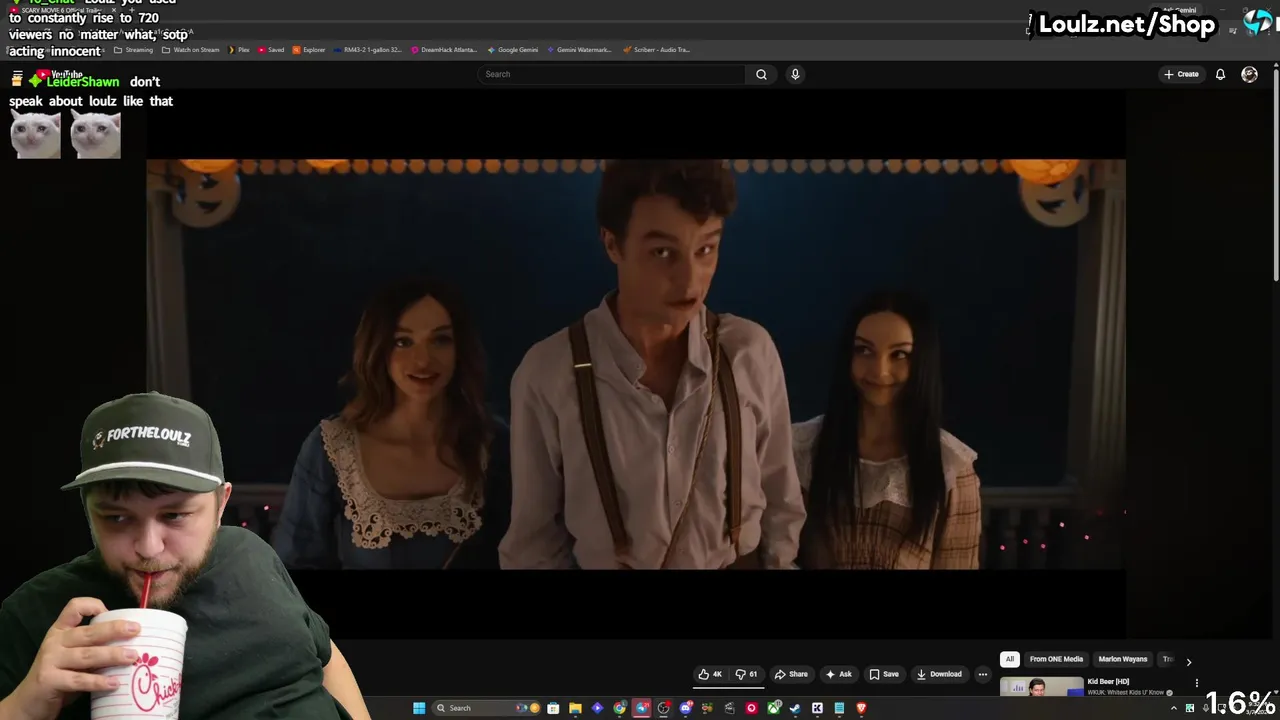Image resolution: width=1280 pixels, height=720 pixels.
Task: Open the Xbox app from the taskbar
Action: coord(773,708)
